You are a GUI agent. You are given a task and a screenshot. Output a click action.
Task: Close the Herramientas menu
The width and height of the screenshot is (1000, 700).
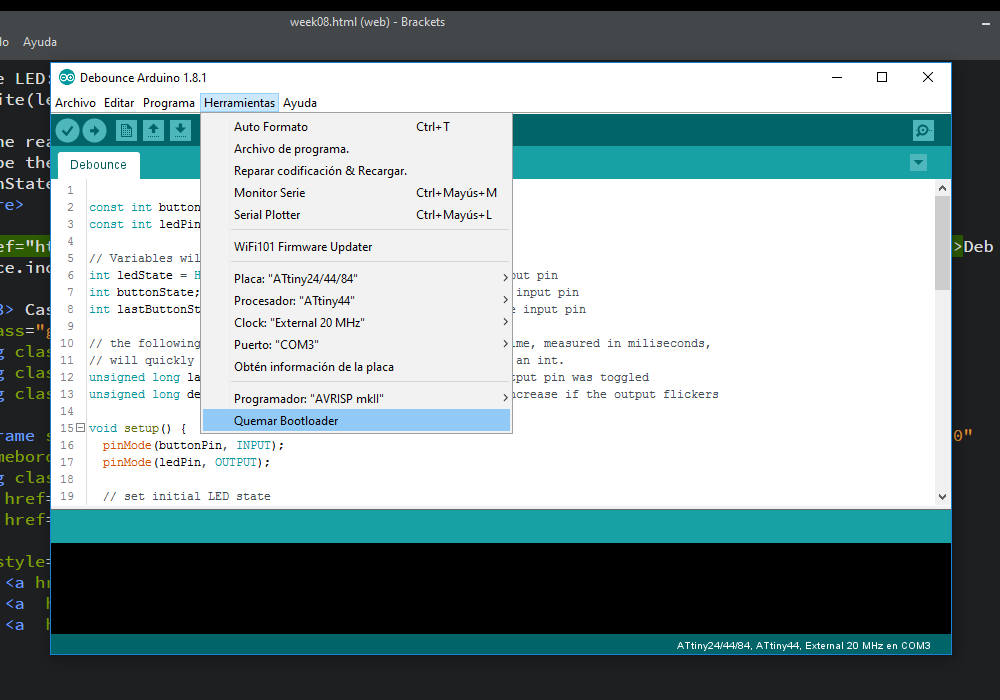(239, 103)
